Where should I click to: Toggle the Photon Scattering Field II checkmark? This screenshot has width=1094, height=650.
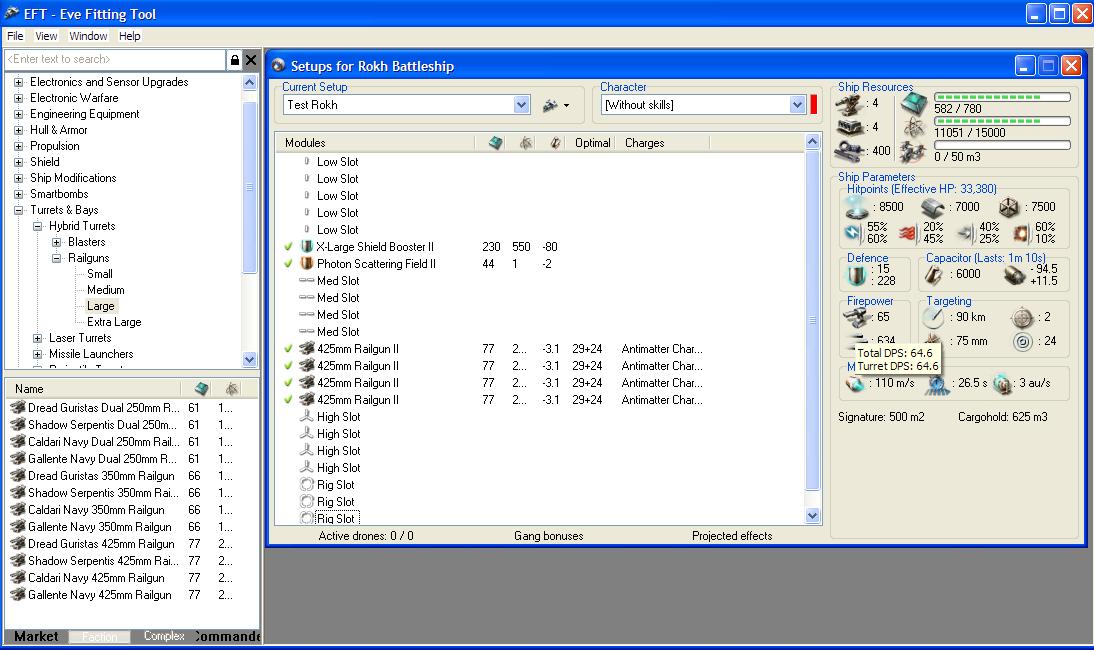pos(288,264)
